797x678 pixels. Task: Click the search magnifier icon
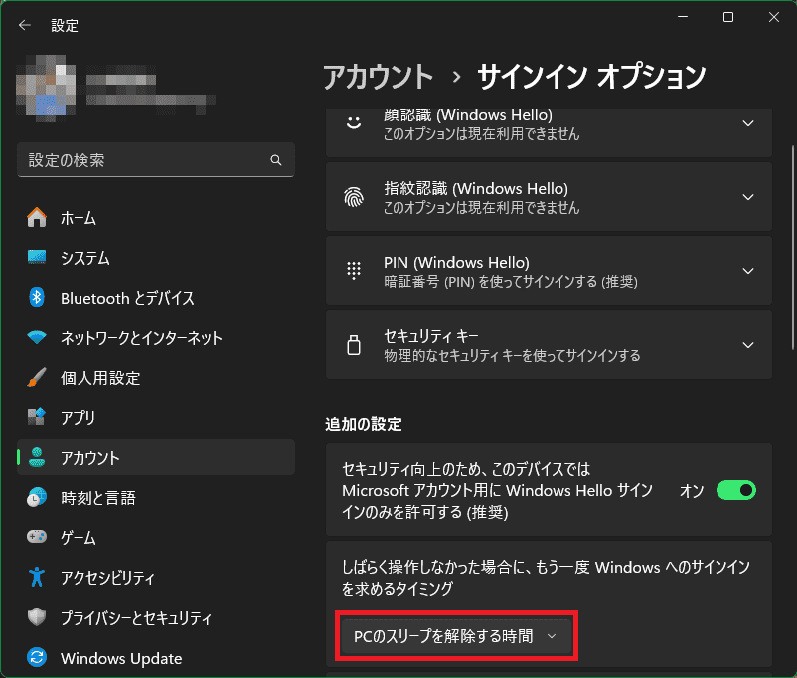[x=276, y=160]
